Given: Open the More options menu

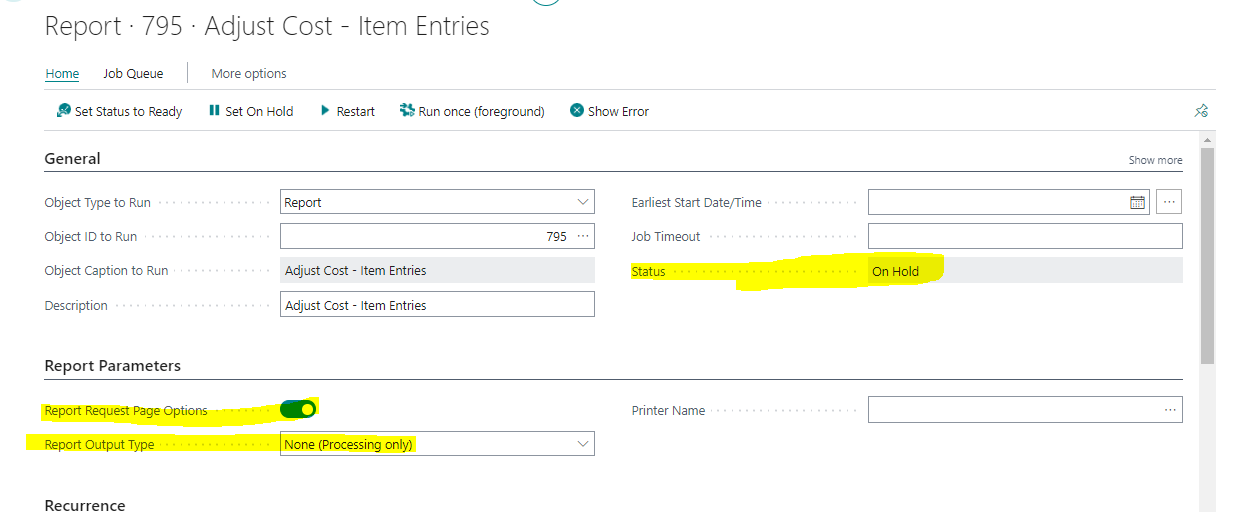Looking at the screenshot, I should 249,73.
